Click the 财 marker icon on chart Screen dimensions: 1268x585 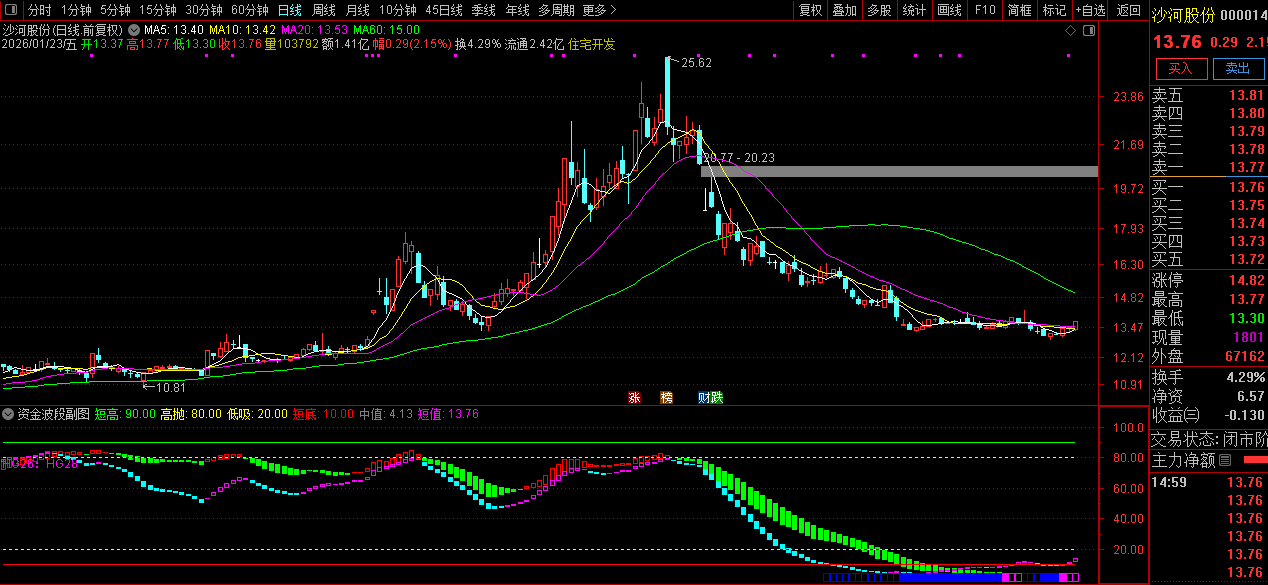pos(704,397)
